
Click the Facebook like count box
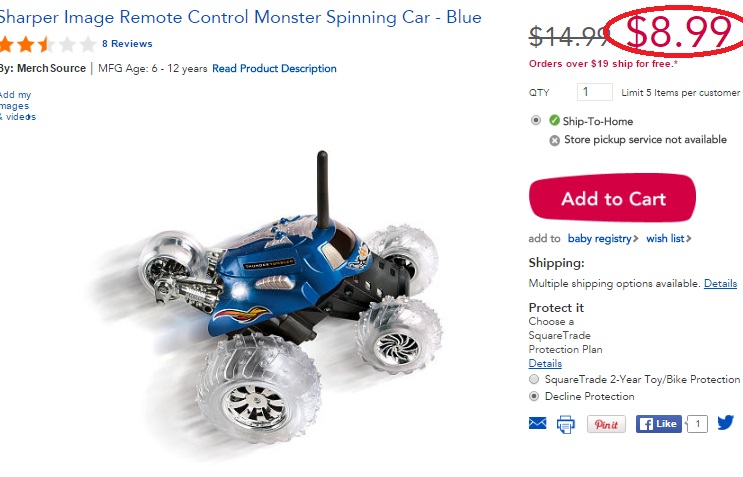tap(697, 424)
